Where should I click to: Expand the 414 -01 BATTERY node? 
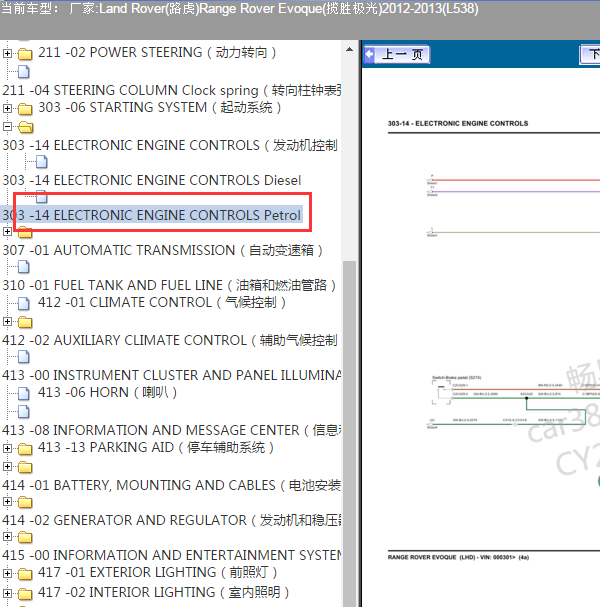pyautogui.click(x=7, y=466)
